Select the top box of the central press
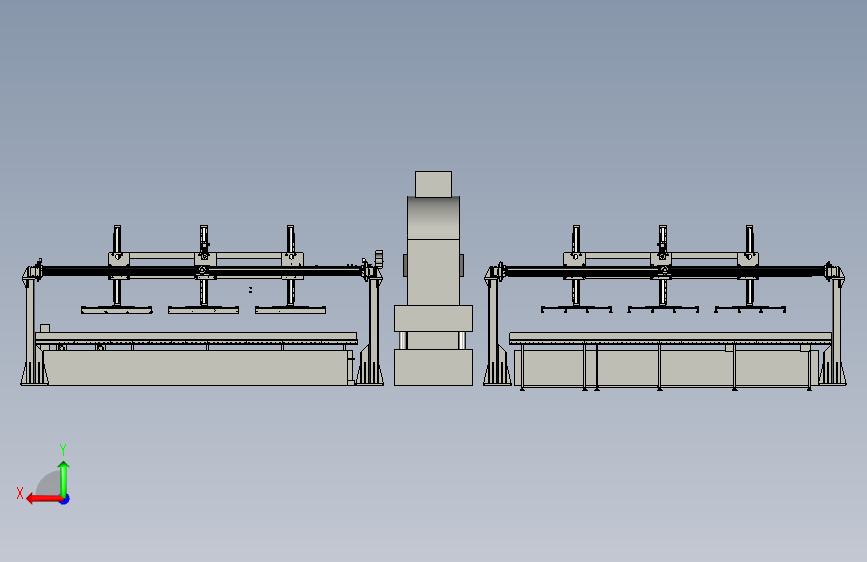 click(x=433, y=184)
